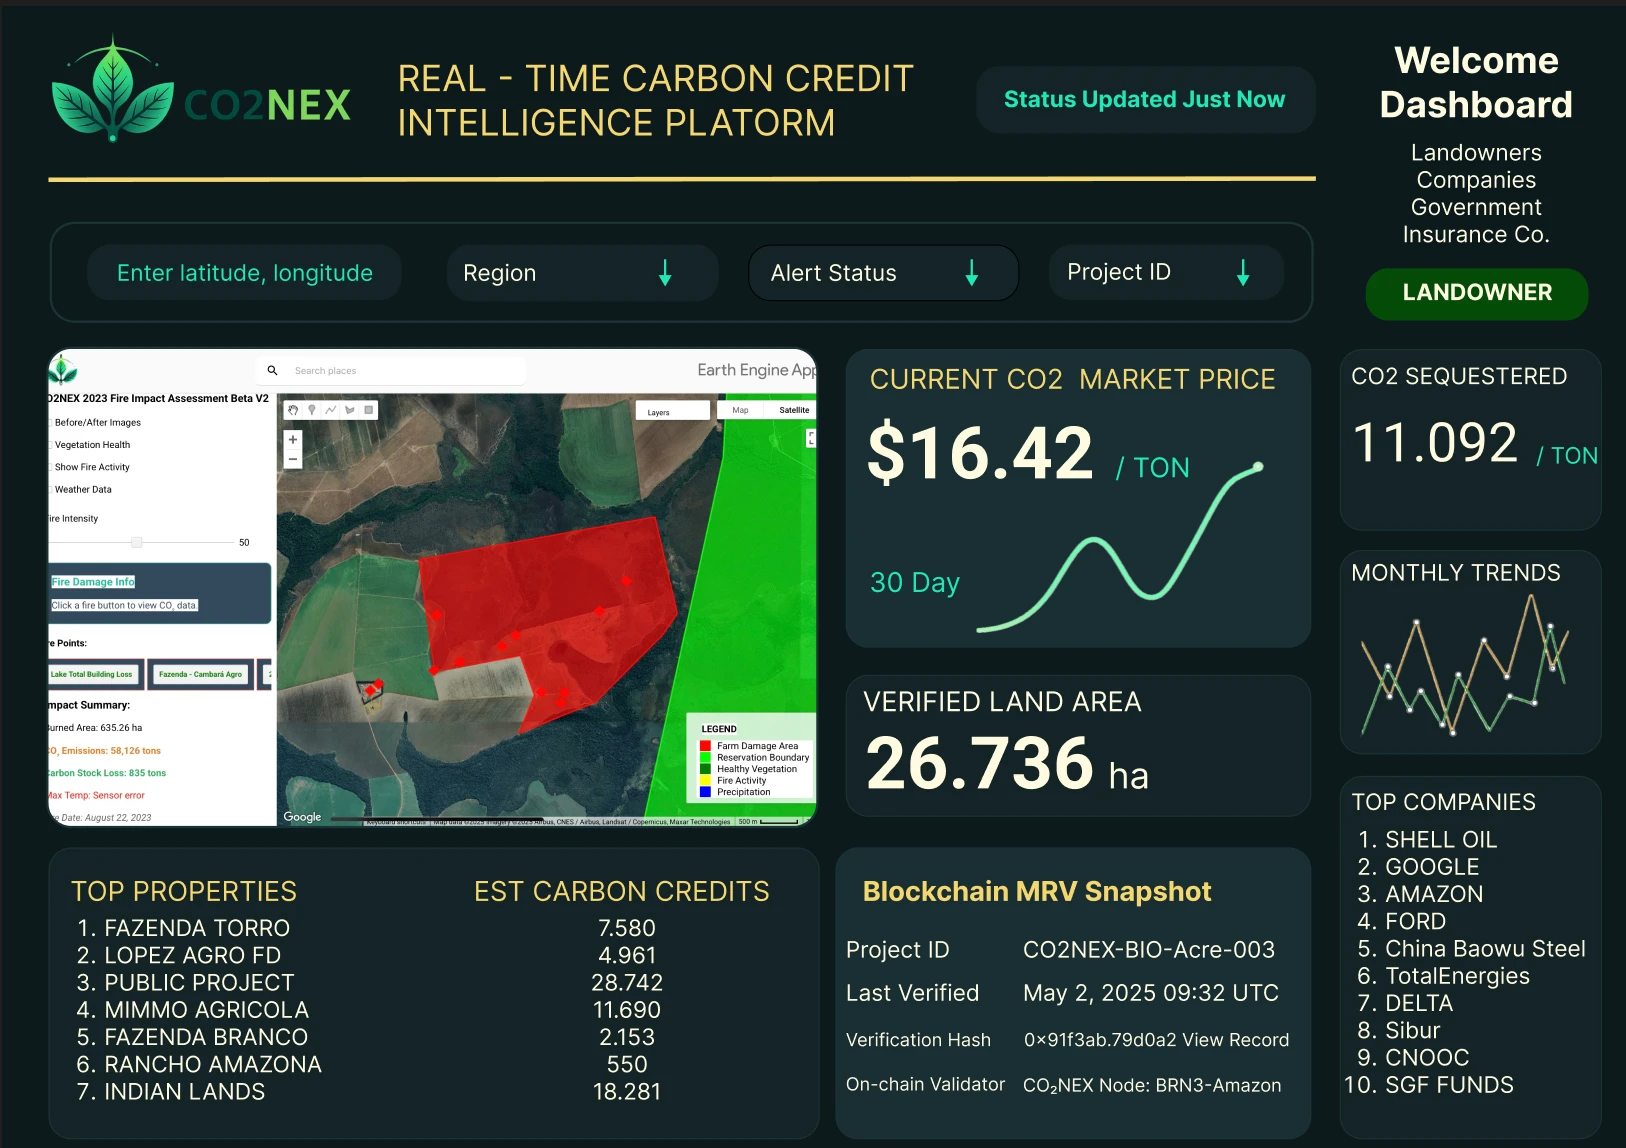Toggle the Vegetation Health option

[x=92, y=445]
